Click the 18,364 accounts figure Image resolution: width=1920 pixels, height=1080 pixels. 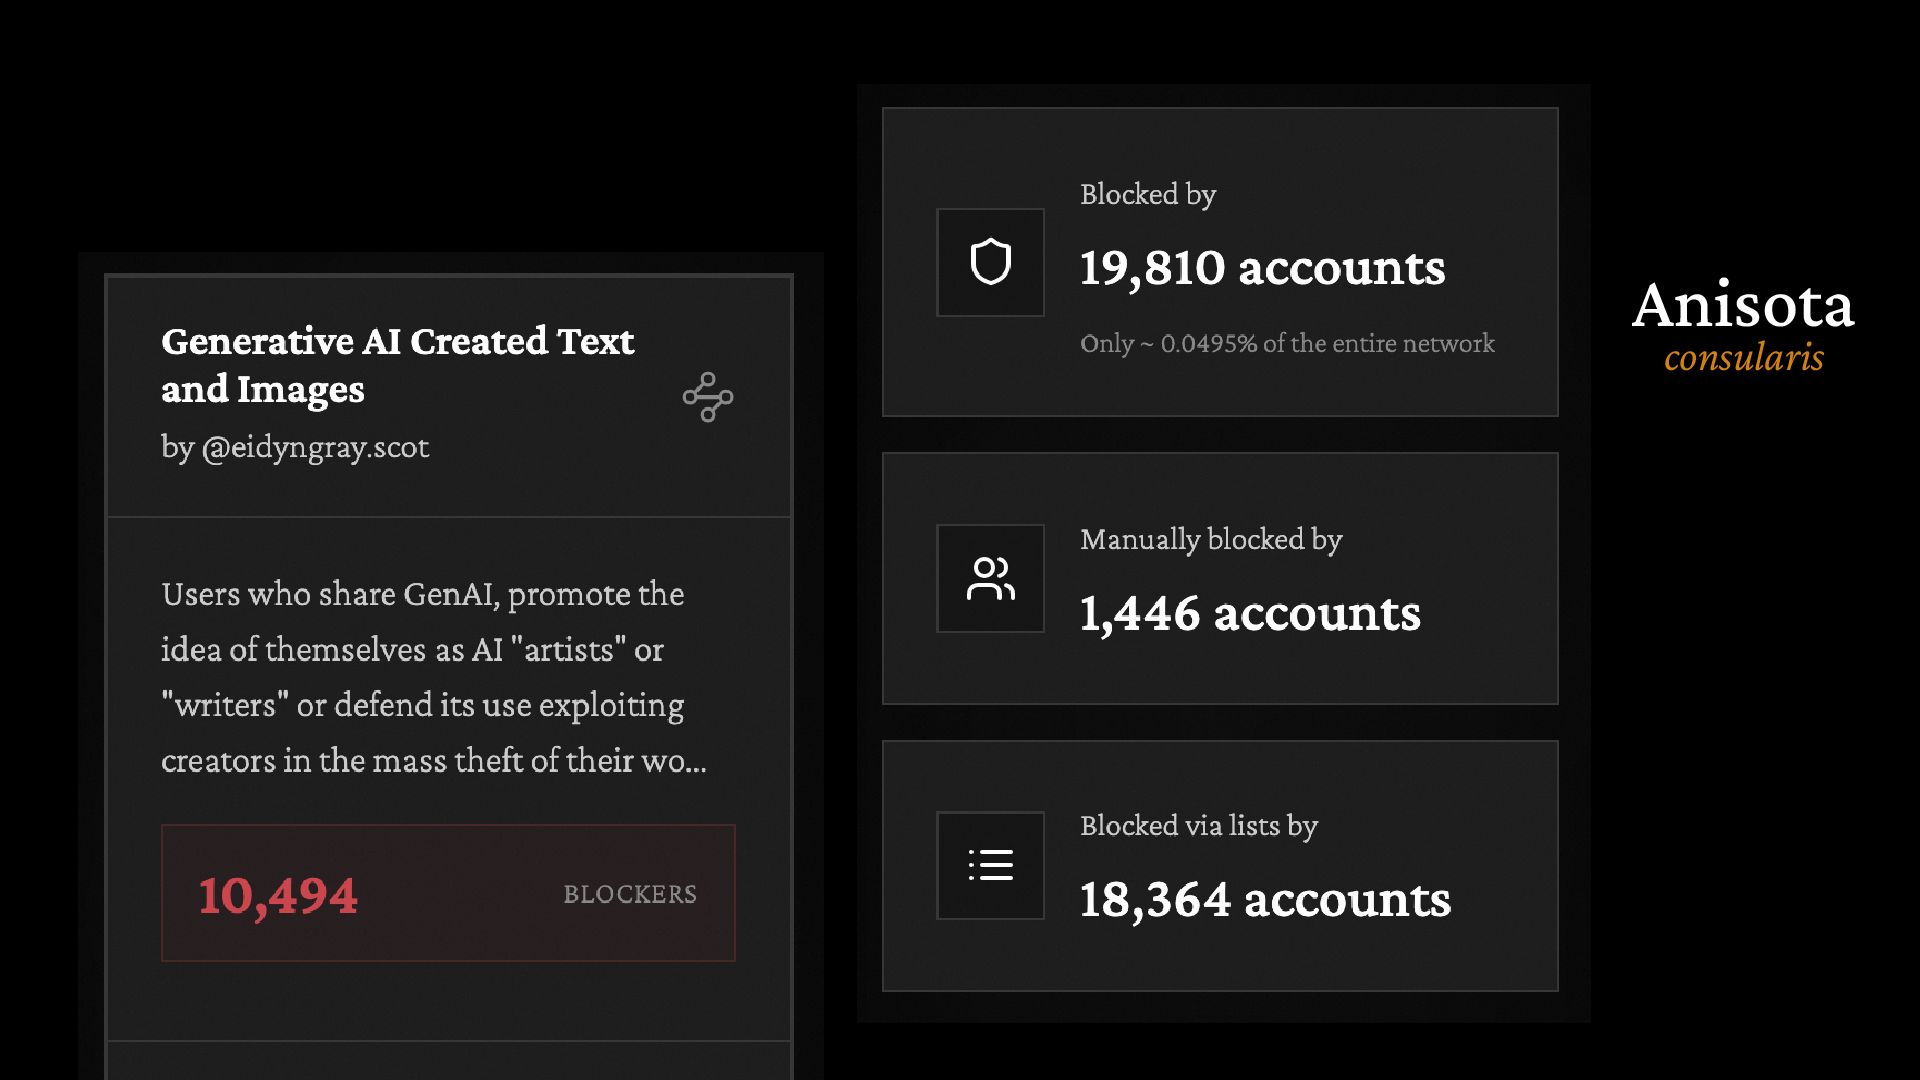(x=1265, y=900)
